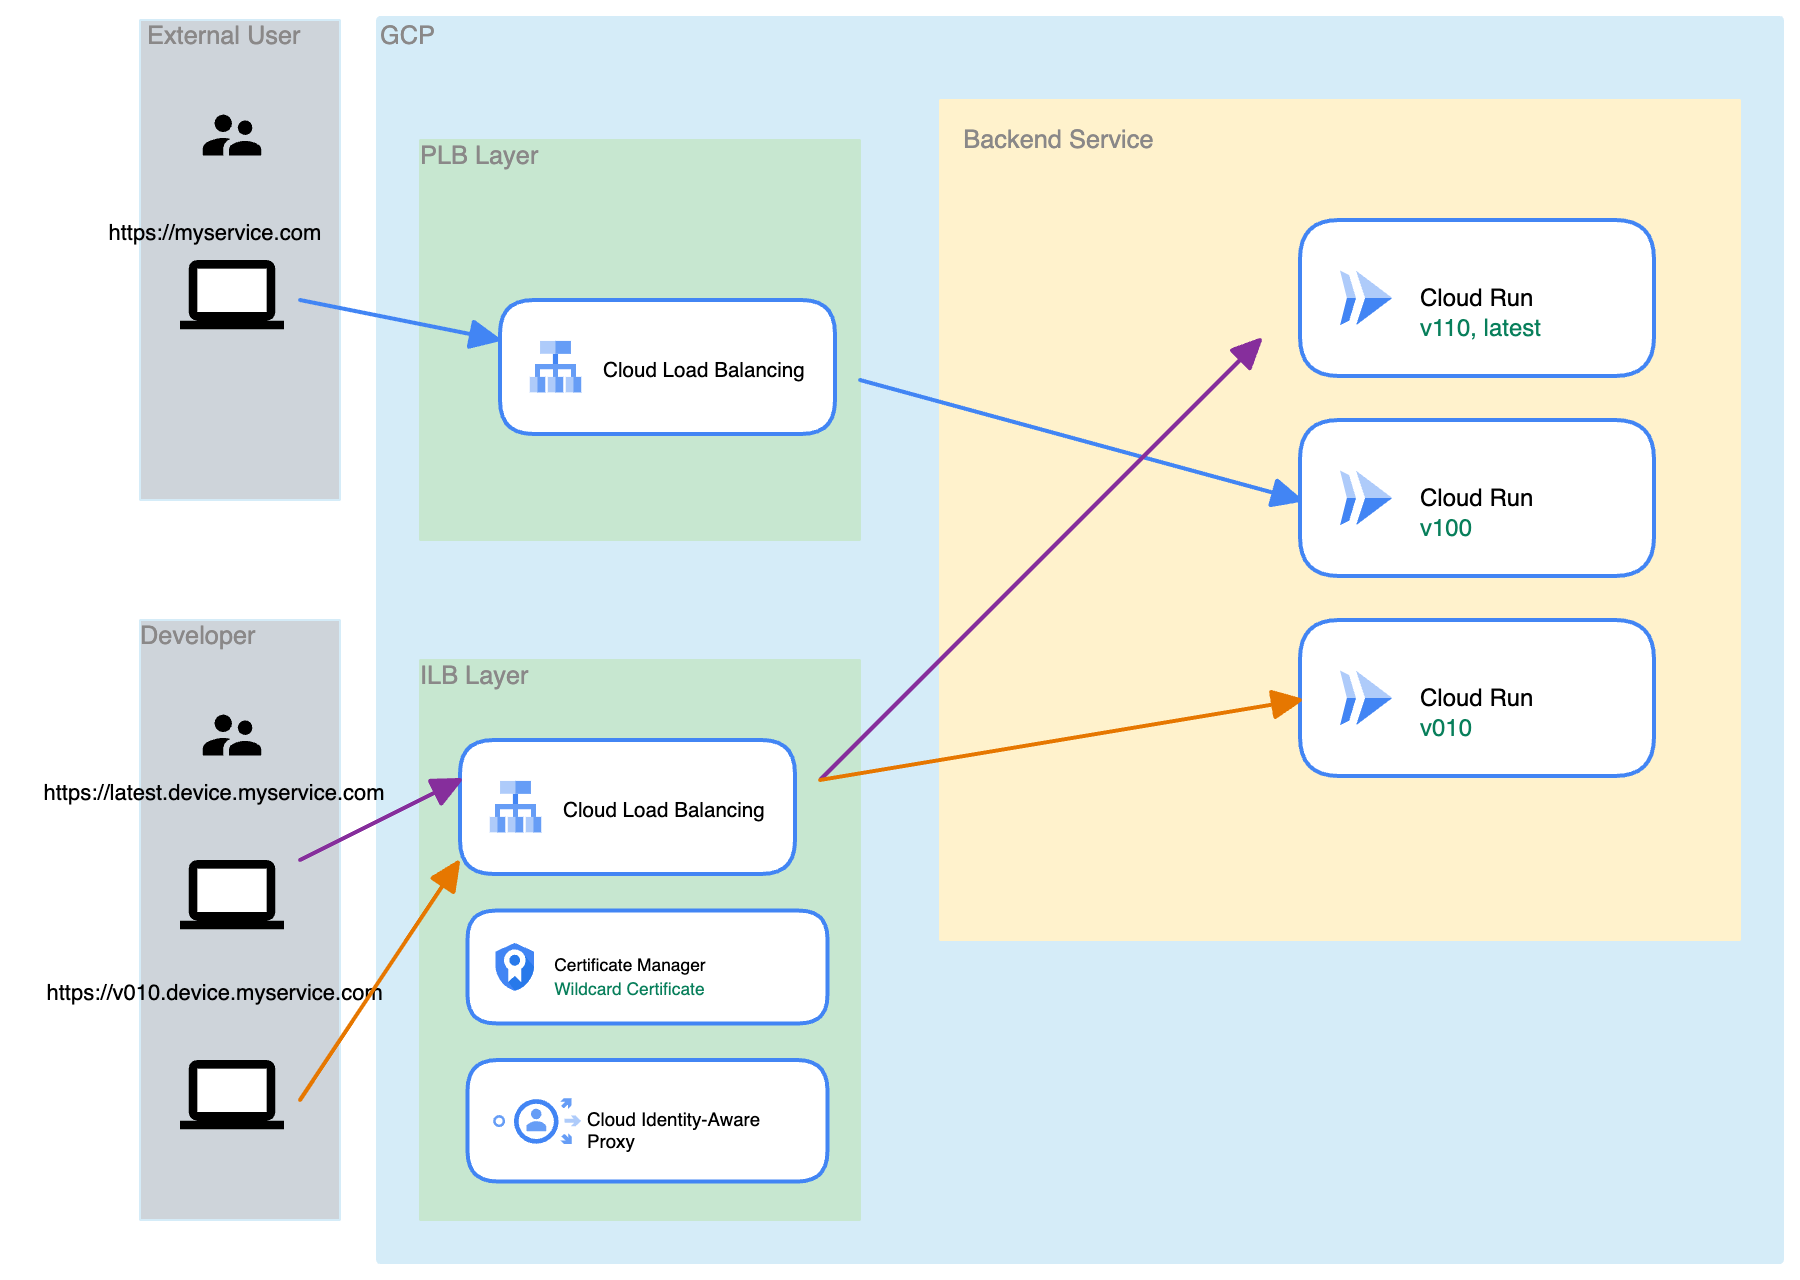Select the https://myservice.com URL text
1800x1280 pixels.
pyautogui.click(x=215, y=233)
